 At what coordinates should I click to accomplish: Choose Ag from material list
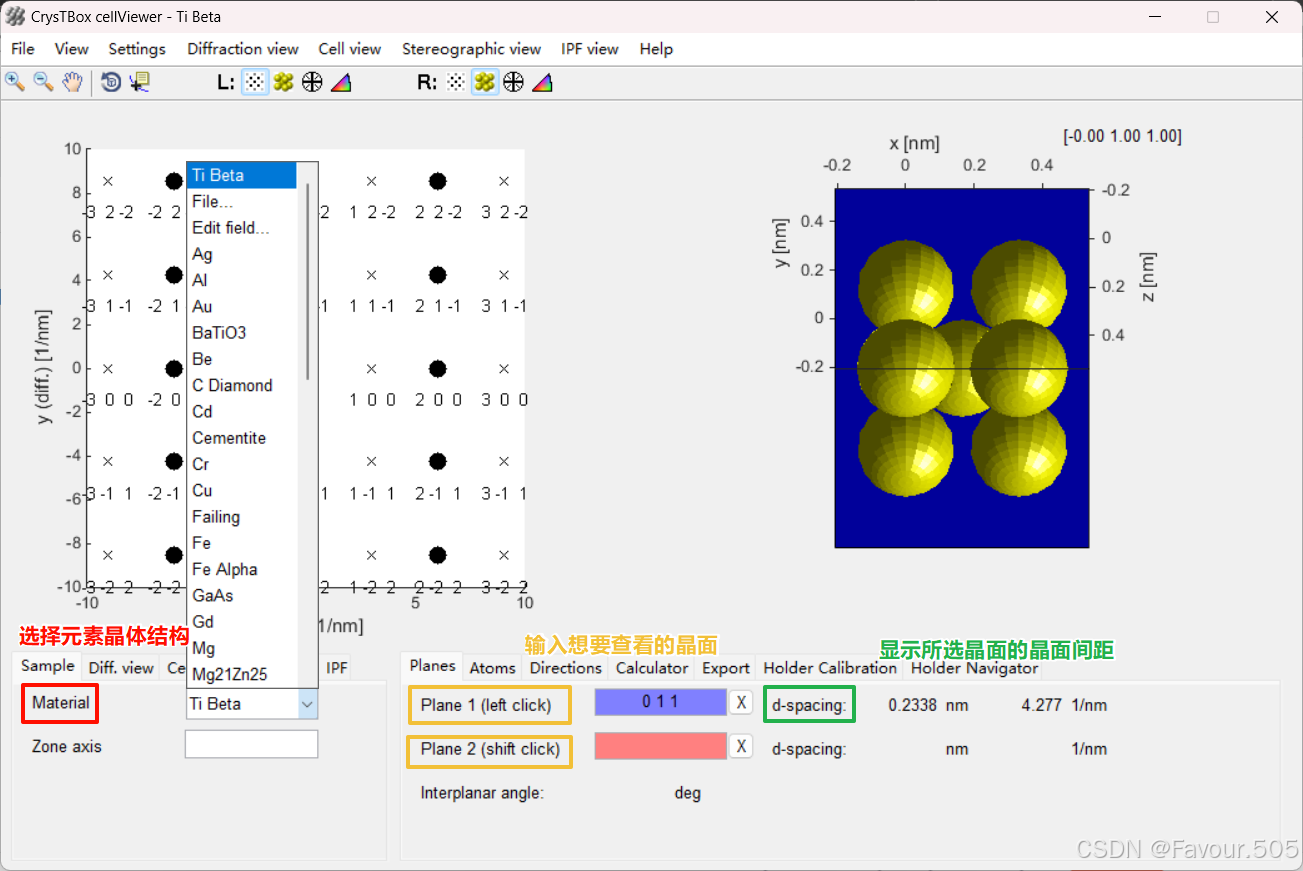click(243, 254)
